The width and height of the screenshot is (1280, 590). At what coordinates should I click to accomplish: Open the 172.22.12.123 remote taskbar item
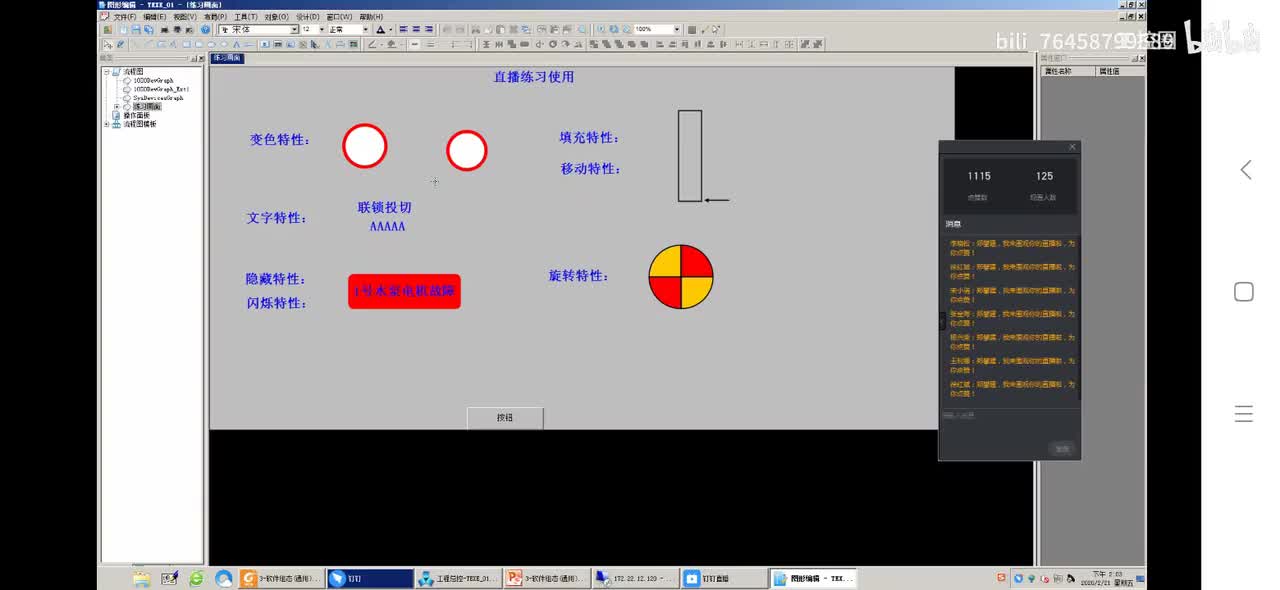tap(634, 578)
